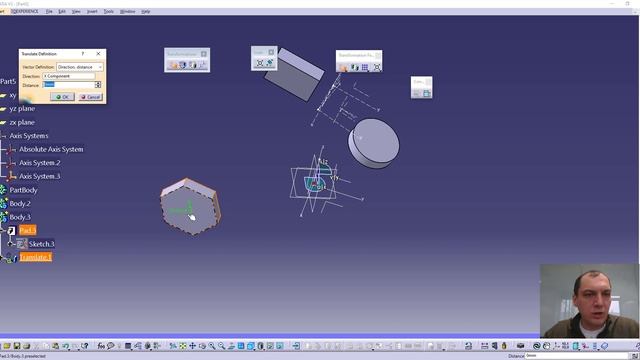Viewport: 640px width, 360px height.
Task: Click the What's This help cursor icon
Action: pos(84,346)
